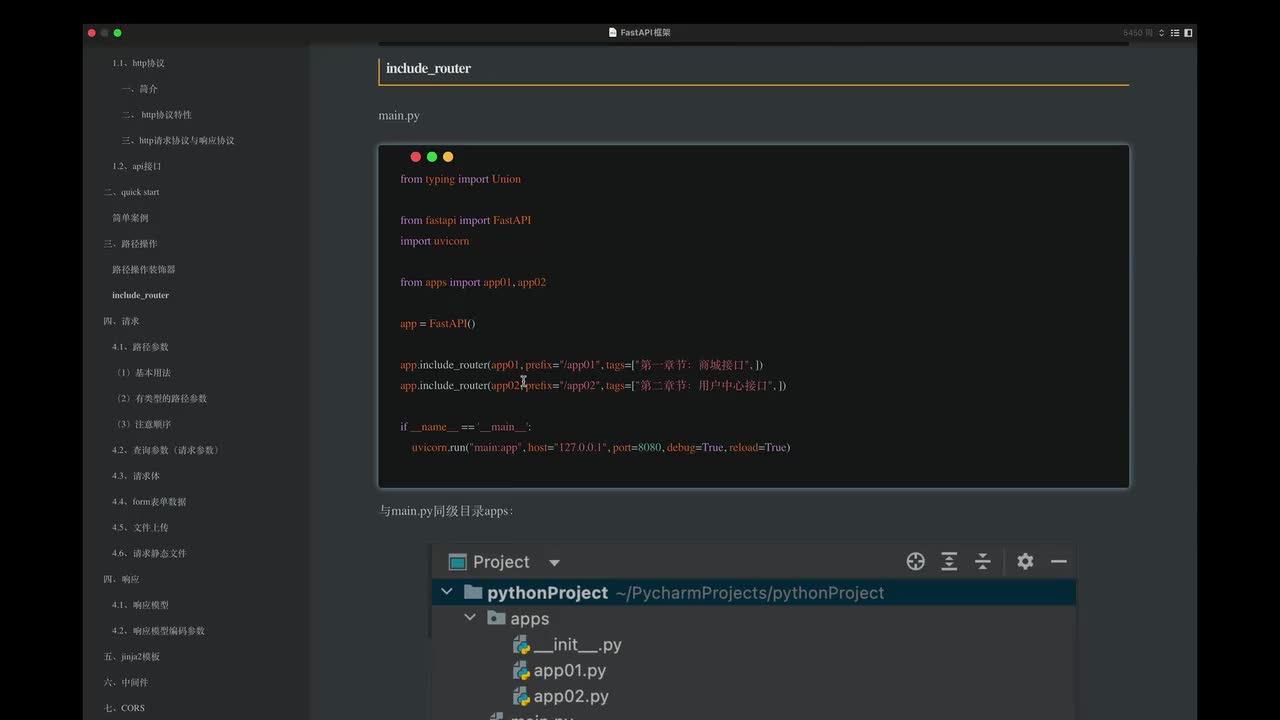Collapse the apps folder chevron
Screen dimensions: 1280x720
click(x=470, y=618)
